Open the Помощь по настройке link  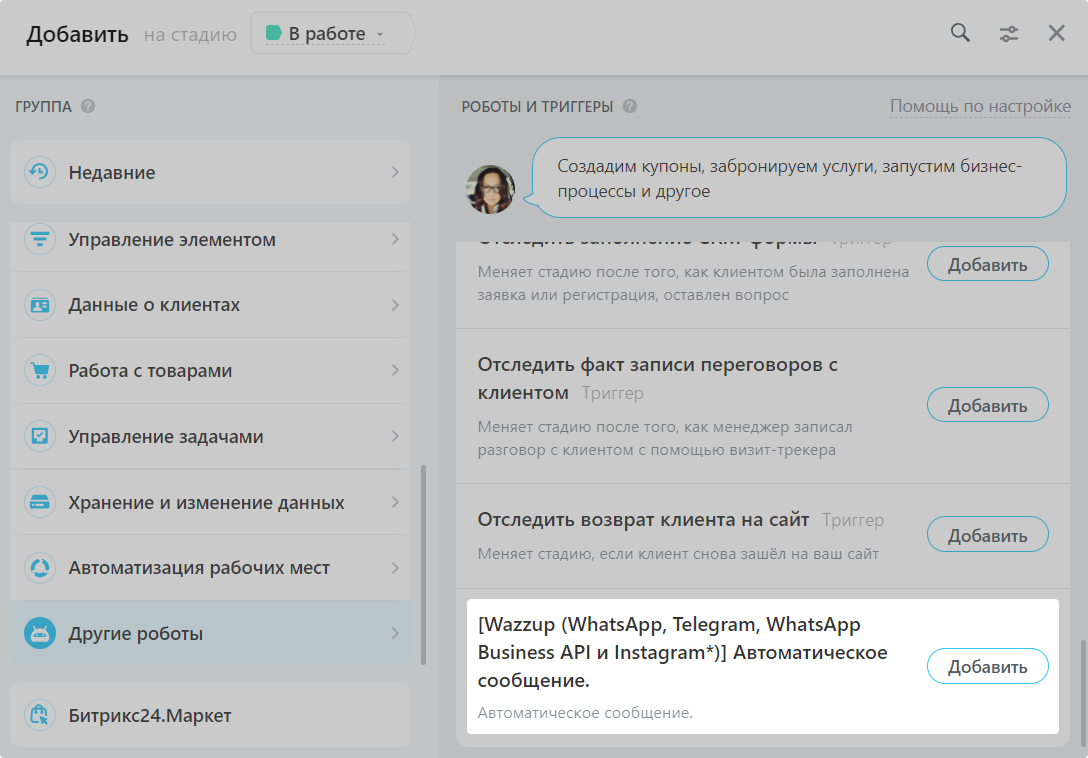coord(981,106)
